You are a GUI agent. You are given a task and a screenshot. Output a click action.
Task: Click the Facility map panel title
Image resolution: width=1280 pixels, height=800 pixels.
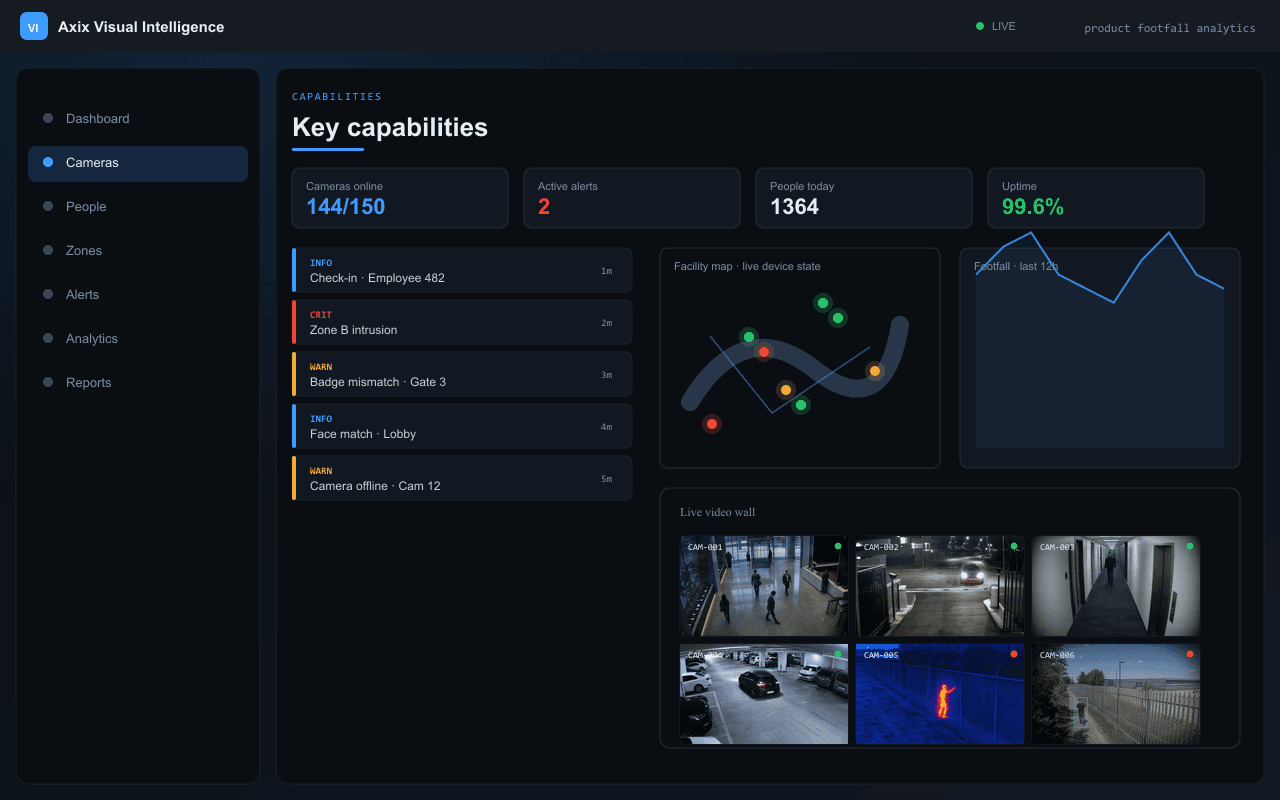coord(747,266)
